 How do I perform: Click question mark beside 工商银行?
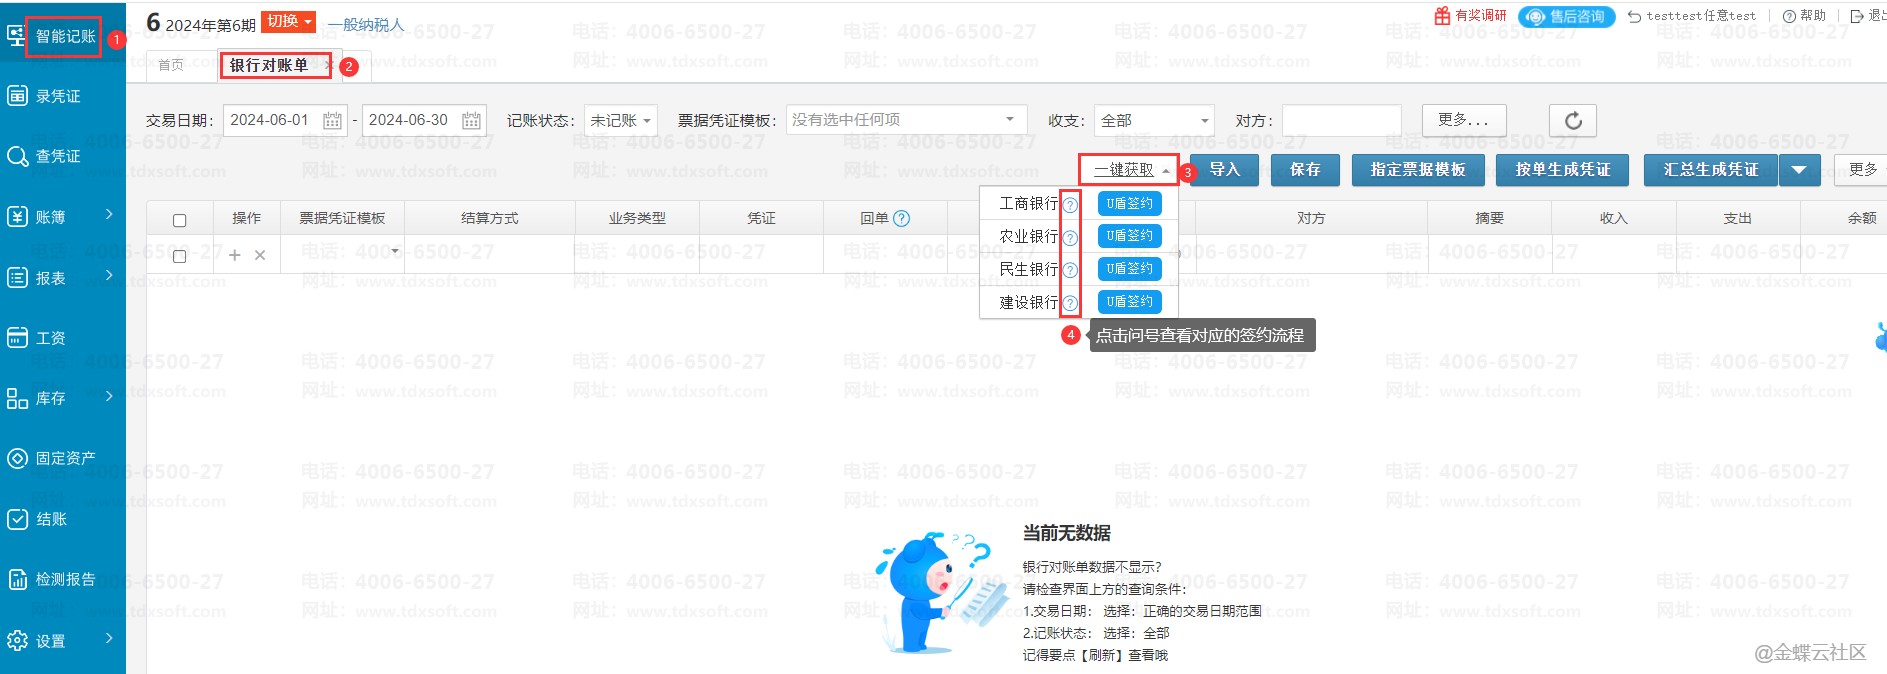pyautogui.click(x=1070, y=205)
